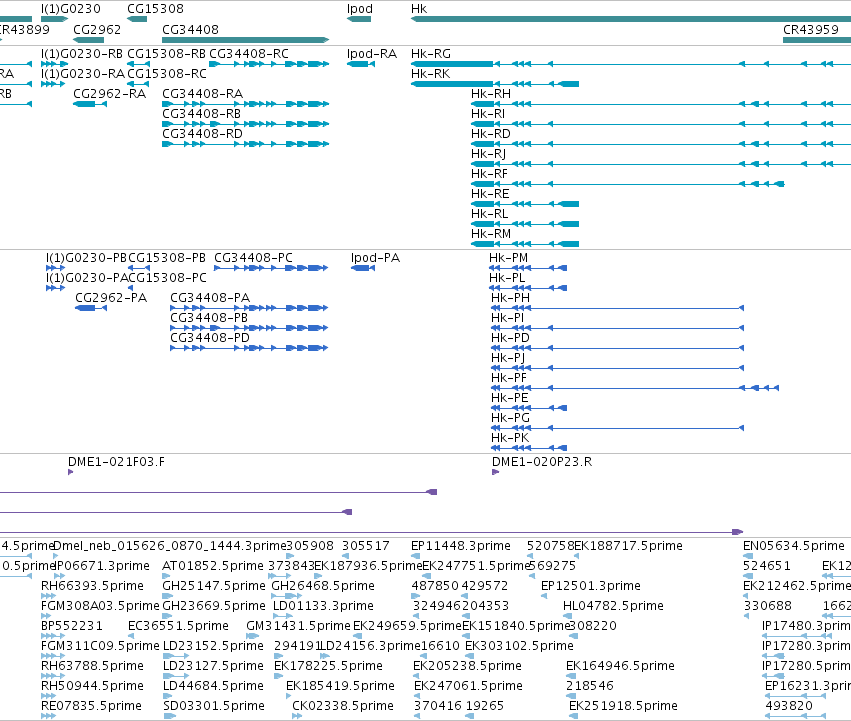Screen dimensions: 851x721
Task: Select CG34408-PD protein label
Action: tap(210, 338)
